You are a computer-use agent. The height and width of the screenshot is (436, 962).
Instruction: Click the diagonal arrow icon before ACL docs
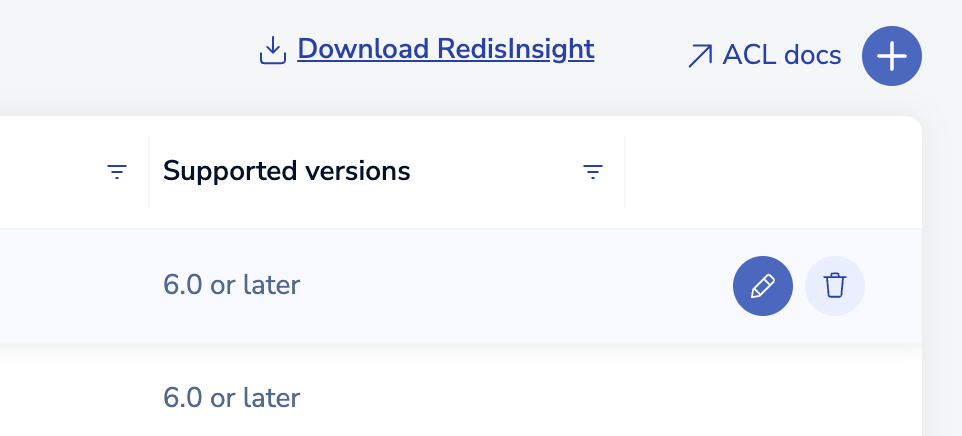pos(700,56)
